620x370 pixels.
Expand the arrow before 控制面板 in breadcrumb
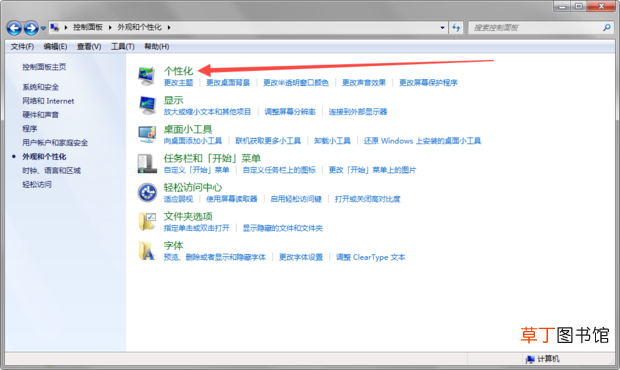pyautogui.click(x=66, y=27)
